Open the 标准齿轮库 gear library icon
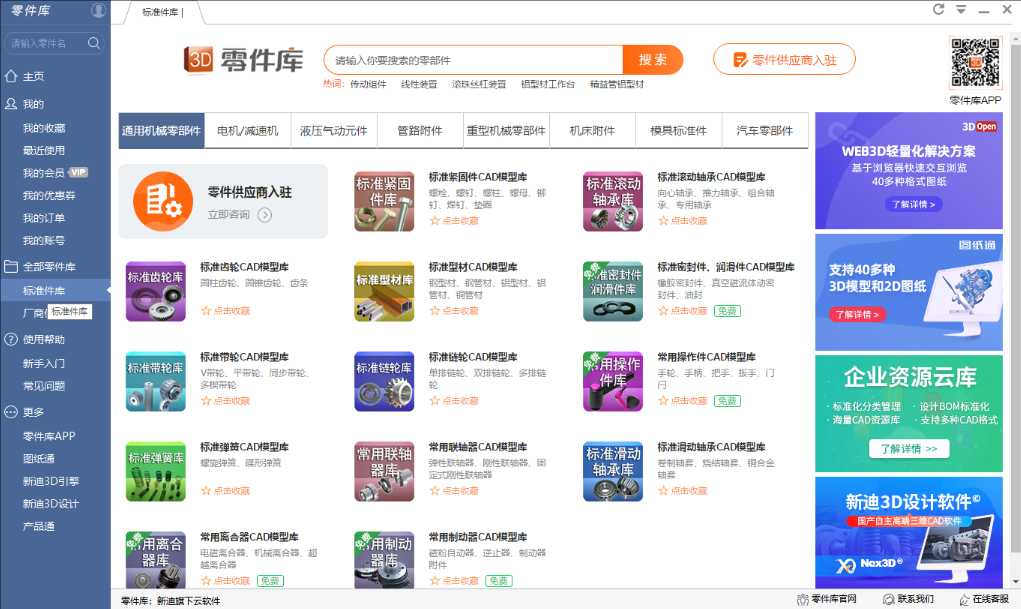Viewport: 1021px width, 609px height. [x=155, y=291]
